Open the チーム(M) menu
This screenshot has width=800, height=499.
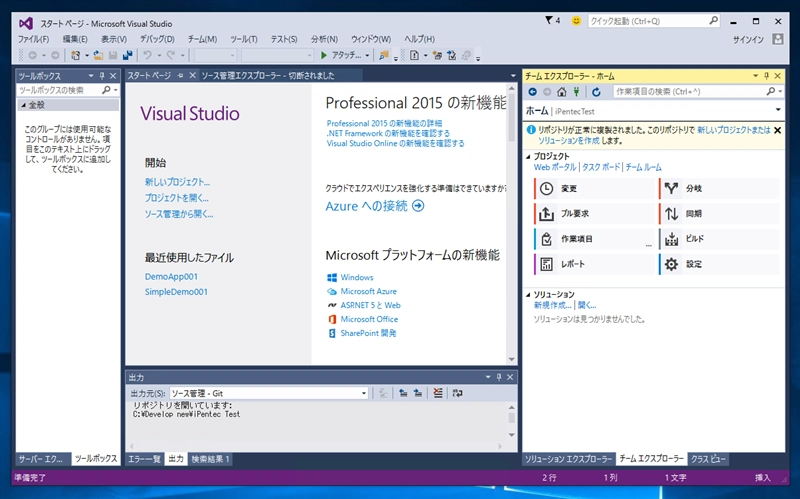[202, 39]
